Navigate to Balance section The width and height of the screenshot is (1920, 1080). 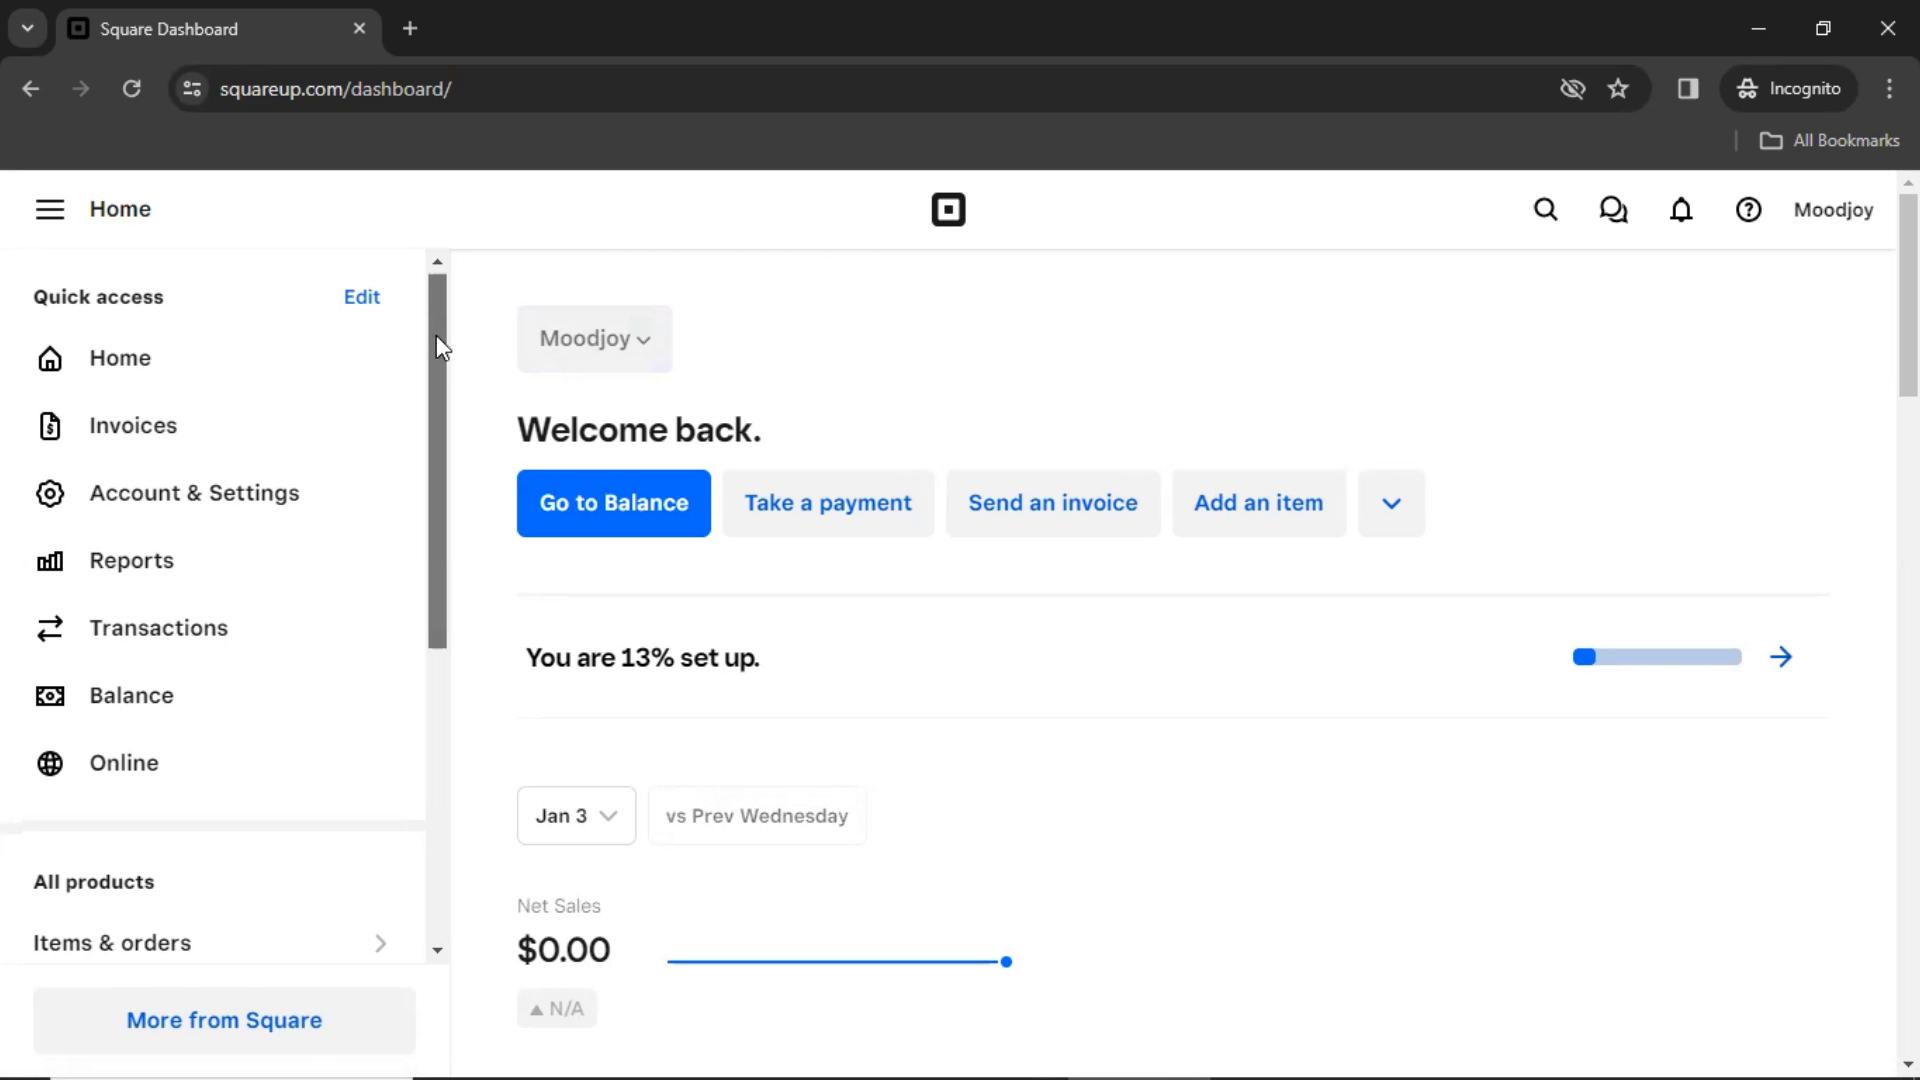point(131,695)
